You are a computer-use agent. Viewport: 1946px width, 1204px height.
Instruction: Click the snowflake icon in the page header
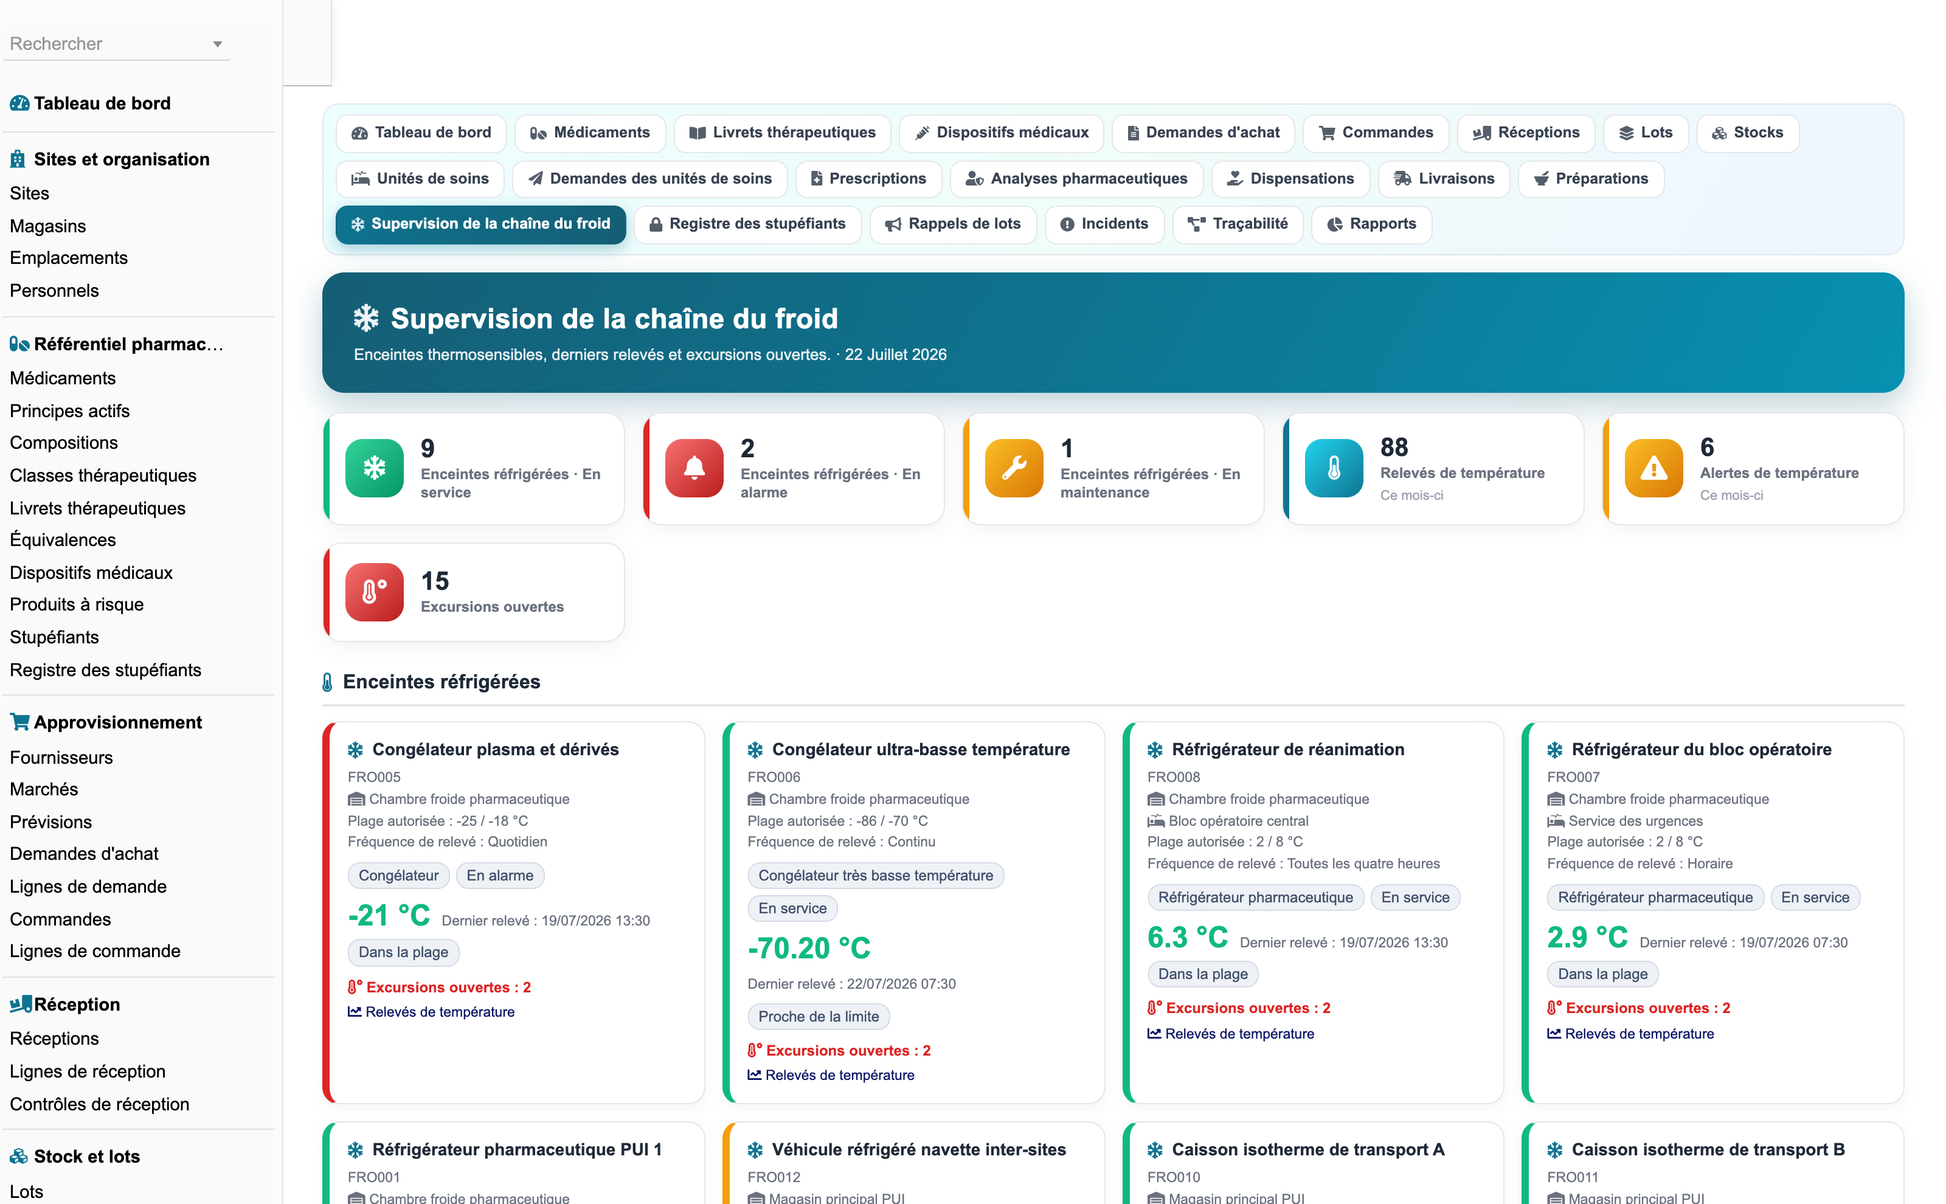tap(366, 318)
